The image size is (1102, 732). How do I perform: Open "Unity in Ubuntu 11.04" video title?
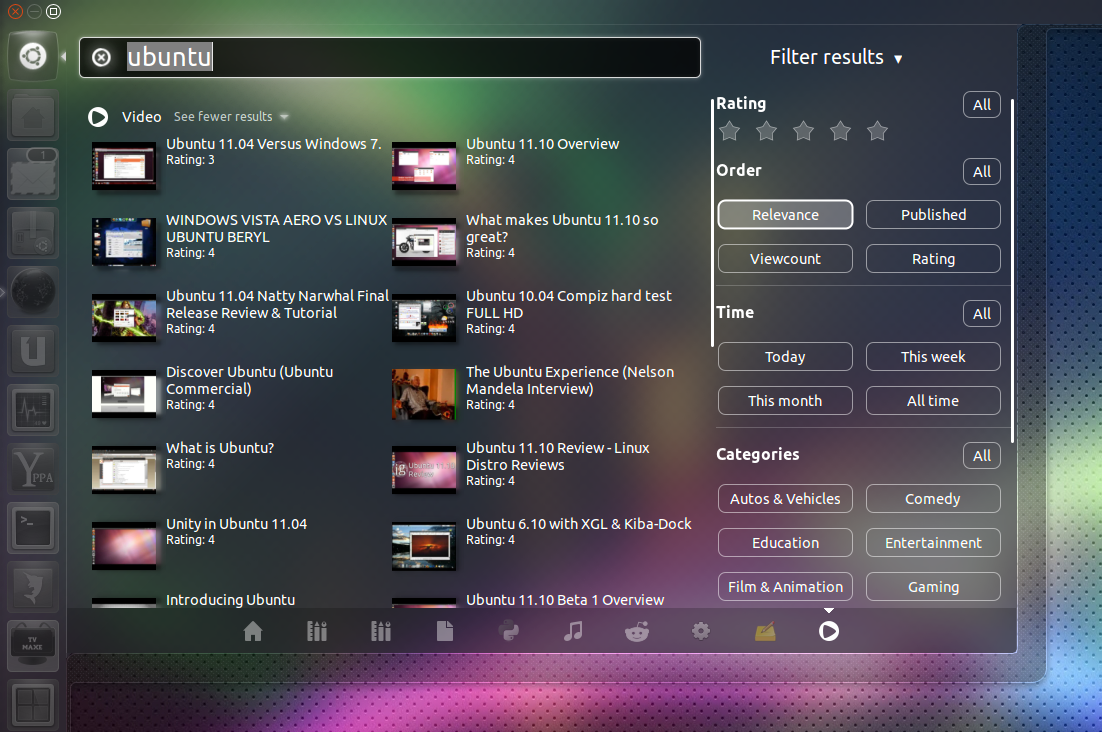click(236, 524)
